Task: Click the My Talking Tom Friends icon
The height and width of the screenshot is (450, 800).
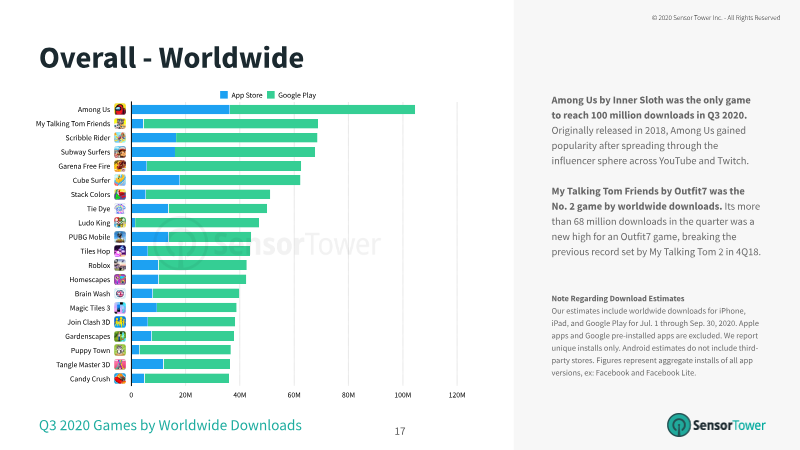Action: [x=120, y=123]
